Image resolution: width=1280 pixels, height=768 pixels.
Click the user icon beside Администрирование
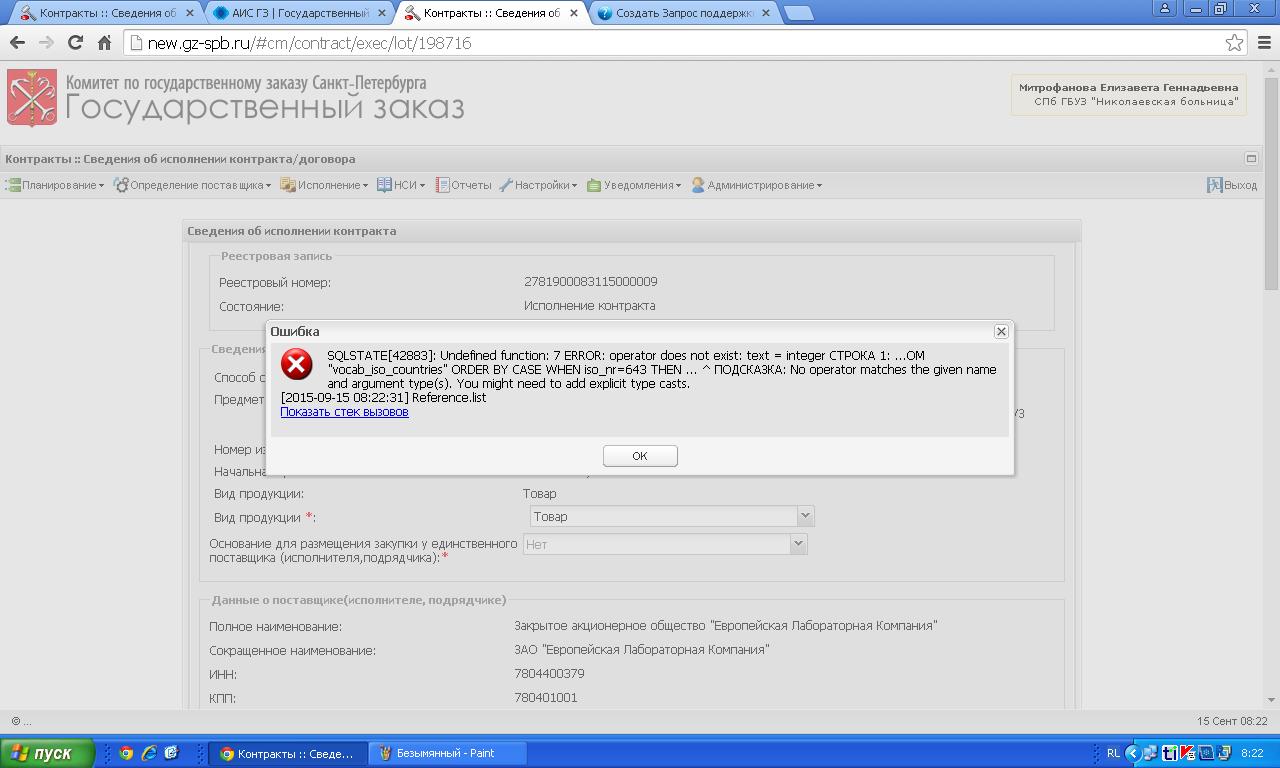point(698,185)
